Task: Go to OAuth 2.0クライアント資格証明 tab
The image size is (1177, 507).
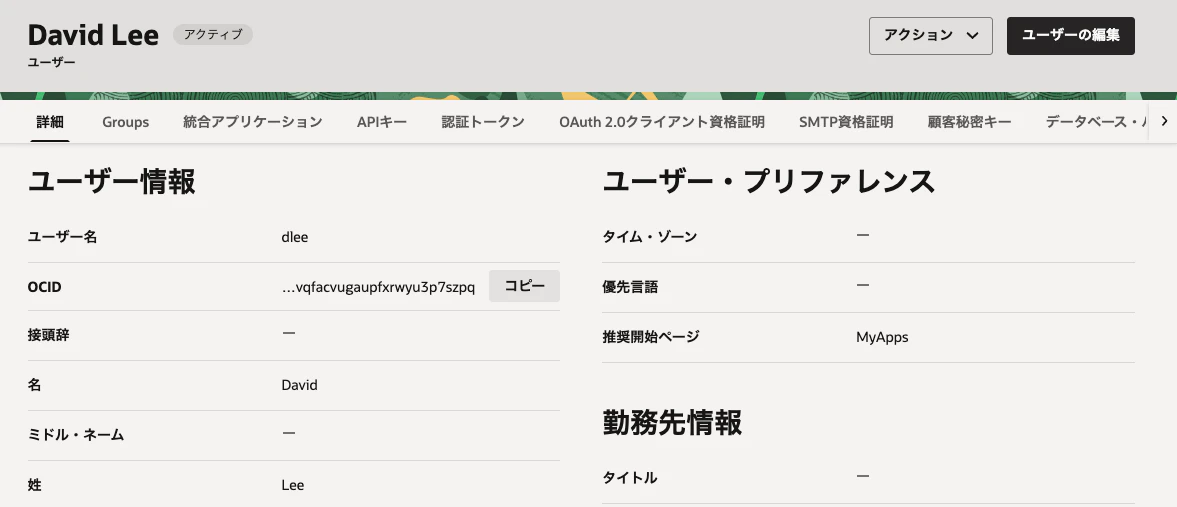Action: [x=662, y=122]
